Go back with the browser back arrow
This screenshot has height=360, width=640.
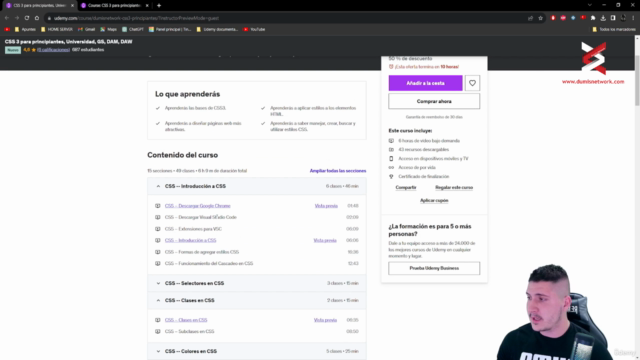click(7, 18)
